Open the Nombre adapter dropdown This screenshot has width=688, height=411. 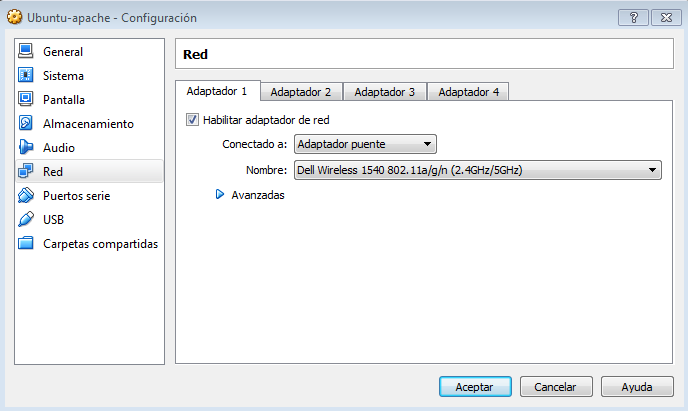coord(478,170)
